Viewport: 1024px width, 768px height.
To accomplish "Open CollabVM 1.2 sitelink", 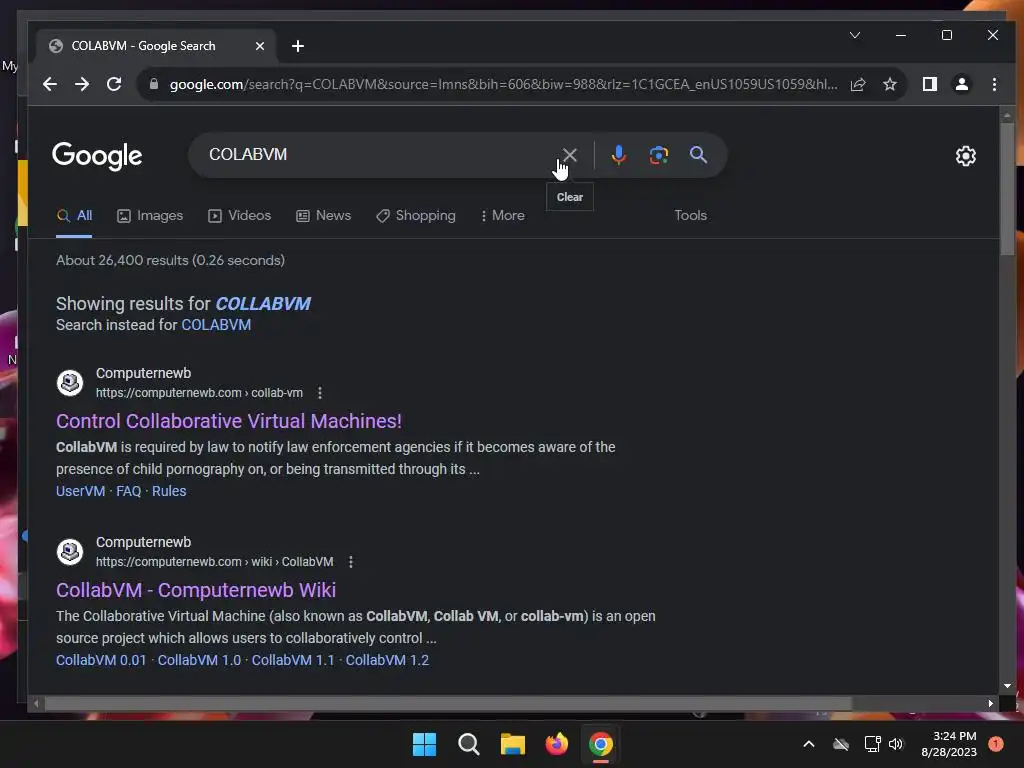I will pos(387,660).
